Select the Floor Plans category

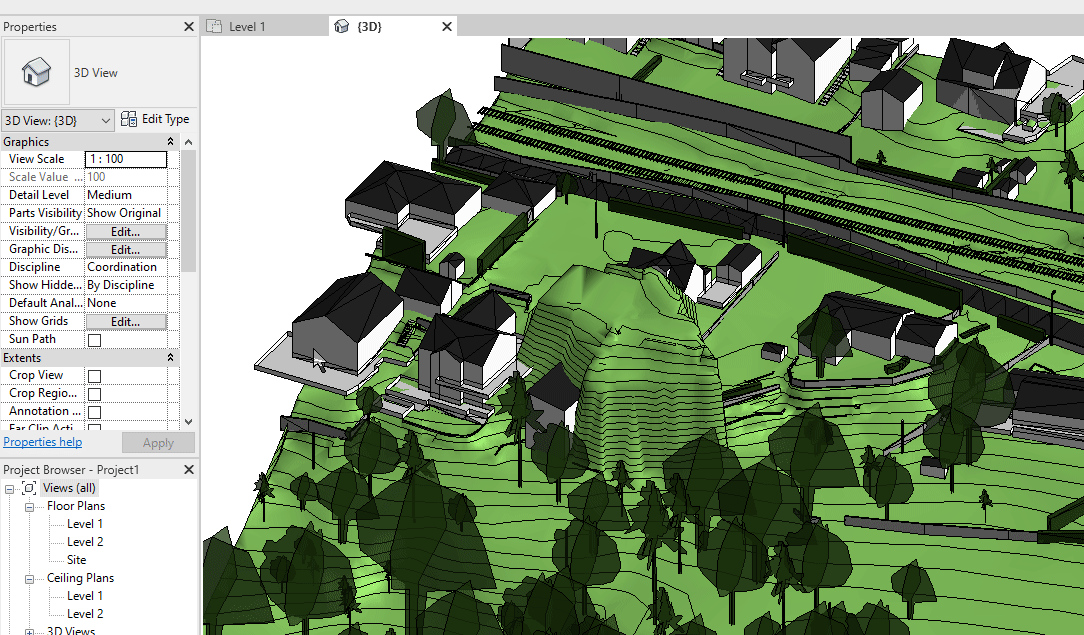[76, 506]
